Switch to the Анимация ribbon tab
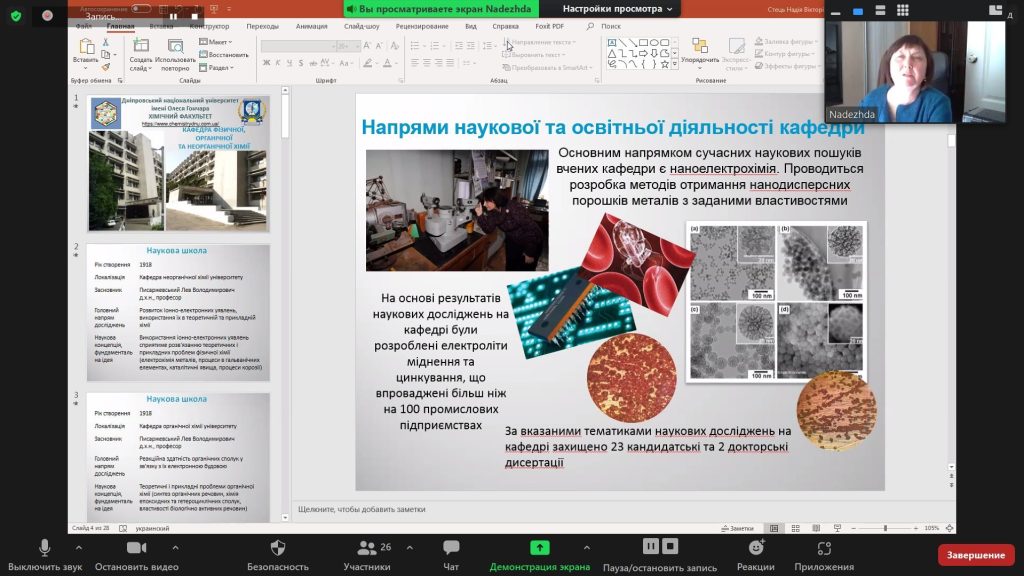 [x=312, y=26]
